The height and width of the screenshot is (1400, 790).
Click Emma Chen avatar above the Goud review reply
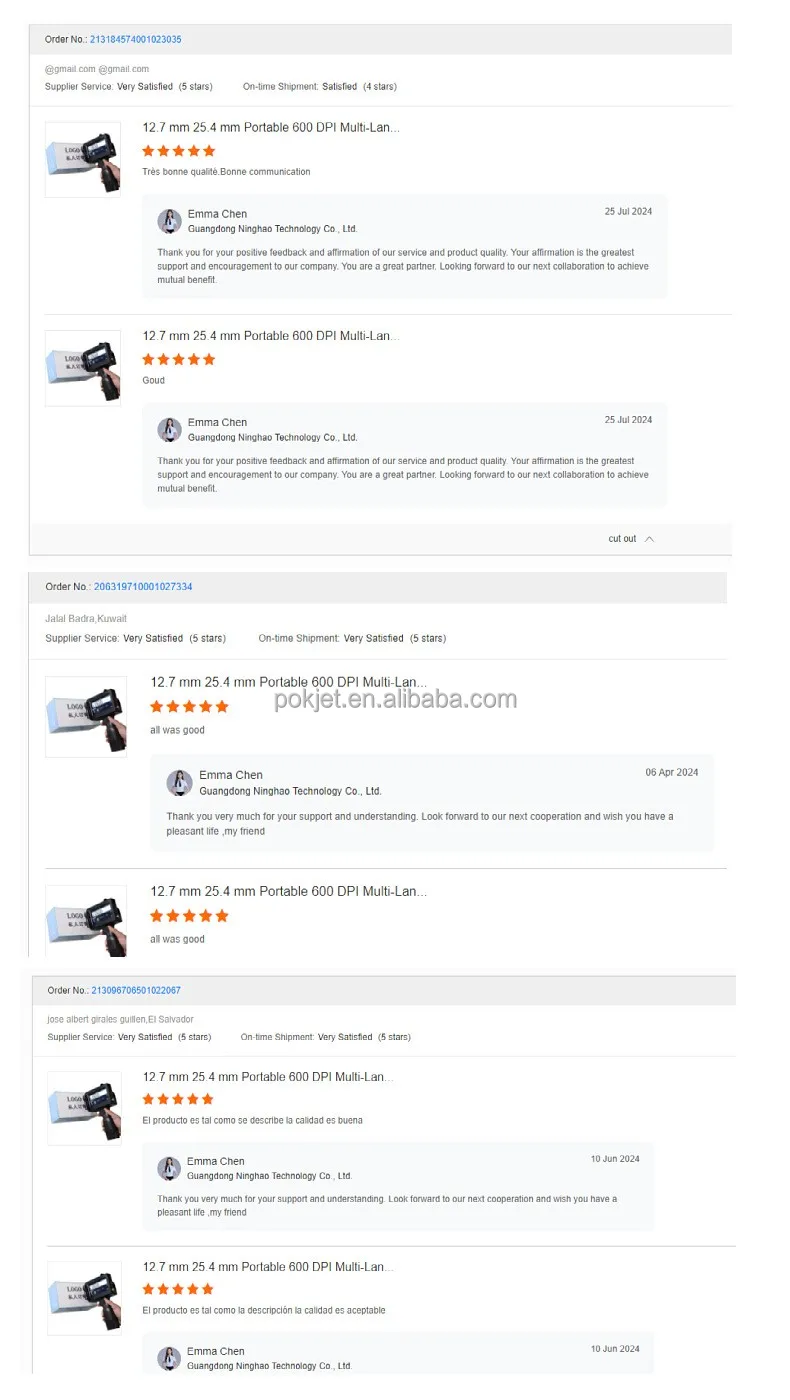tap(169, 430)
